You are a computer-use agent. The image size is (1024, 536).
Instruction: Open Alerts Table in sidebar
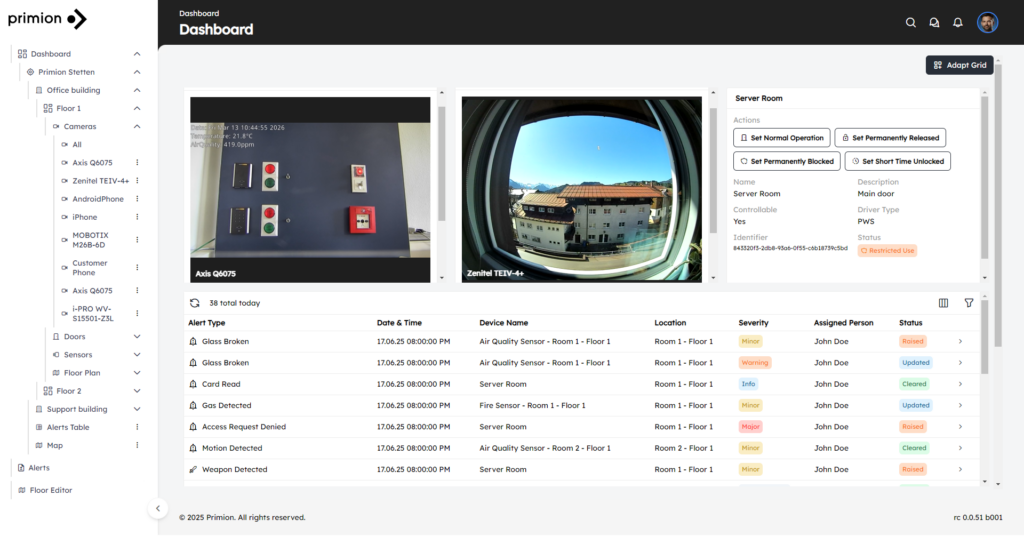coord(68,427)
